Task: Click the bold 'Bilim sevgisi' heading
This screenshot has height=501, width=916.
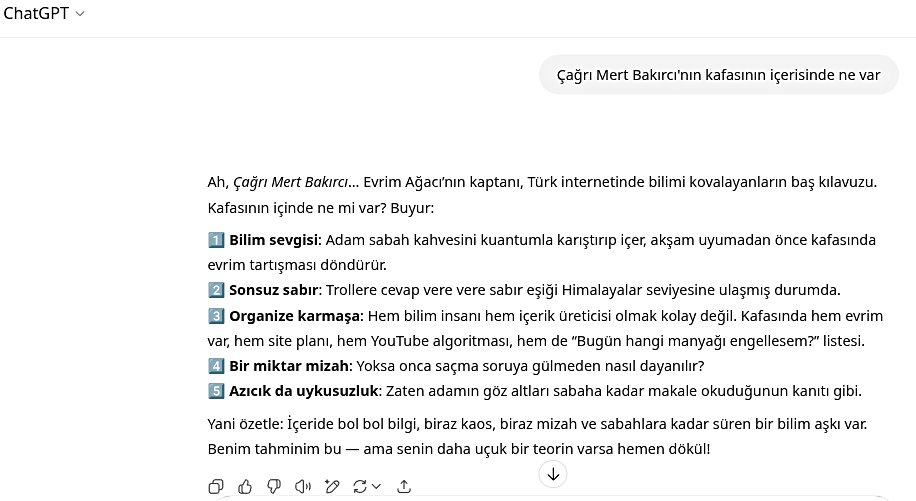Action: pyautogui.click(x=273, y=240)
